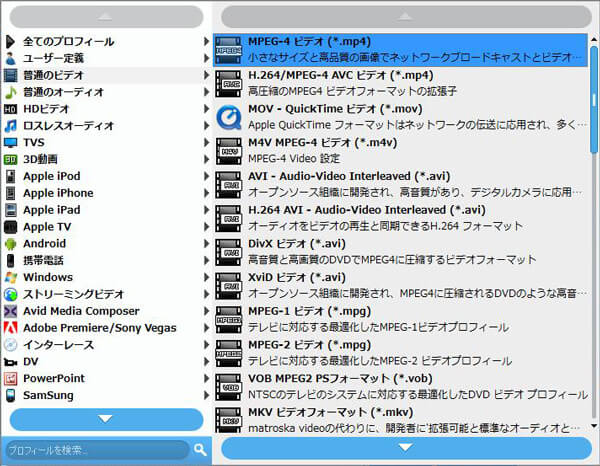Expand the Apple iPhone submenu arrow

point(206,193)
